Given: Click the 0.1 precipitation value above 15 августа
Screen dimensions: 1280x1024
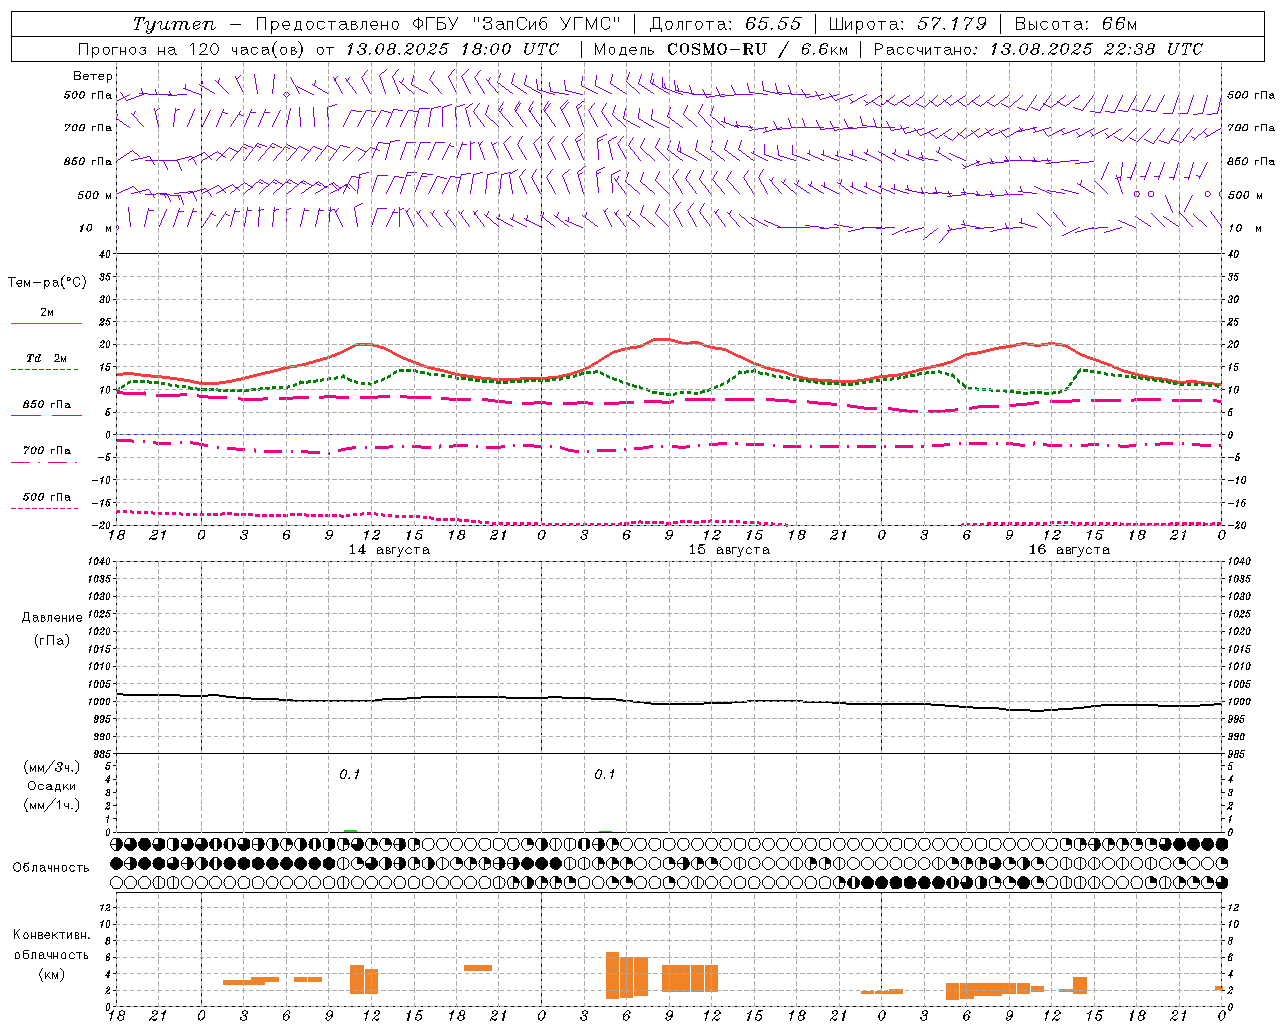Looking at the screenshot, I should [605, 774].
